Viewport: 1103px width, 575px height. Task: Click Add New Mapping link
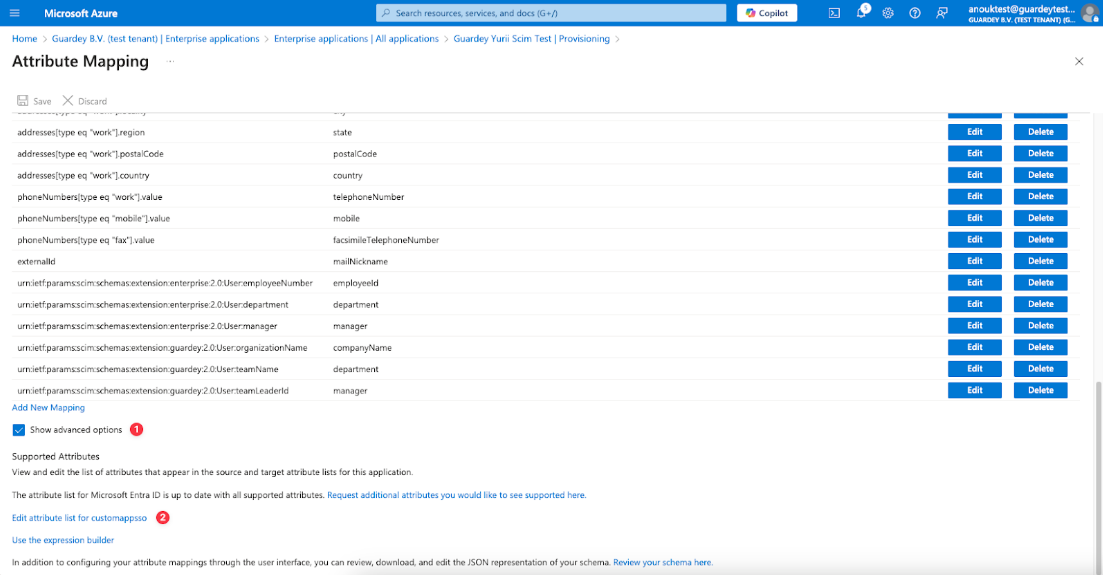point(48,408)
